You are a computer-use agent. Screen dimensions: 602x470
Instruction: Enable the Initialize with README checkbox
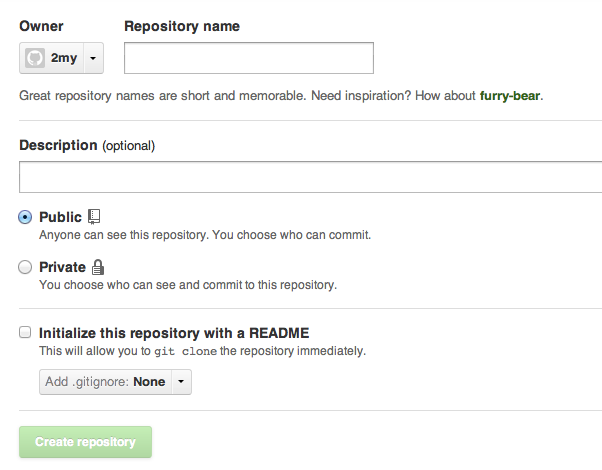[x=25, y=333]
